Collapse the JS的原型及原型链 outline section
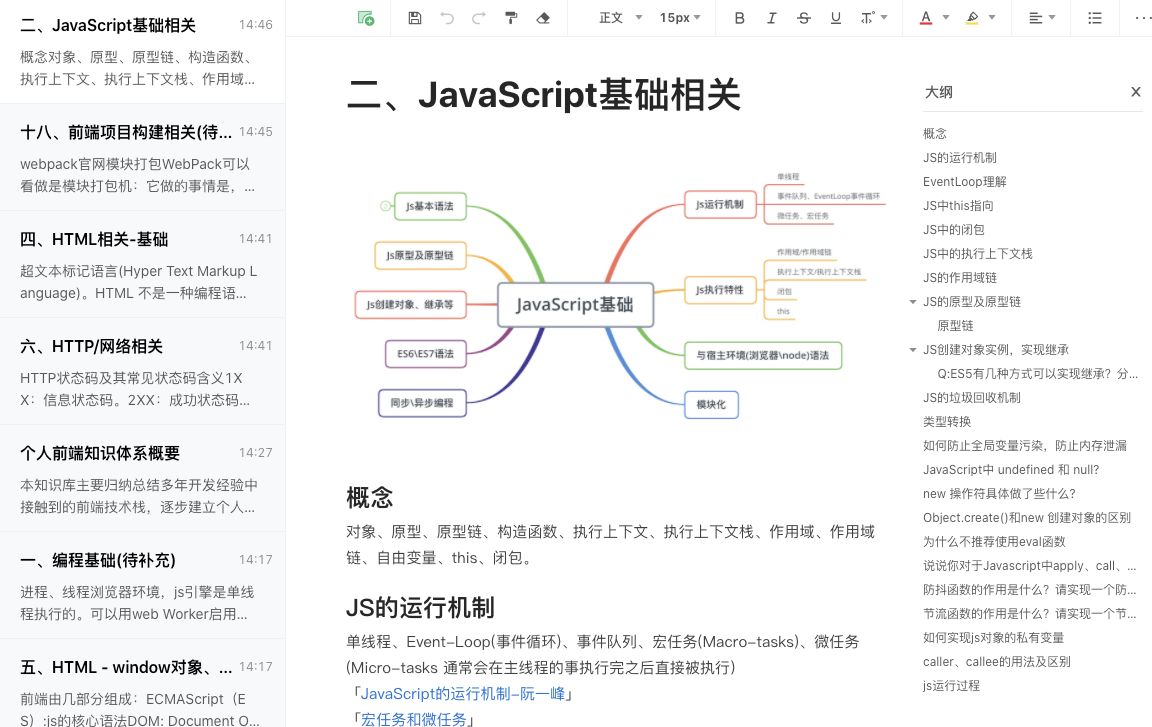 click(x=912, y=302)
